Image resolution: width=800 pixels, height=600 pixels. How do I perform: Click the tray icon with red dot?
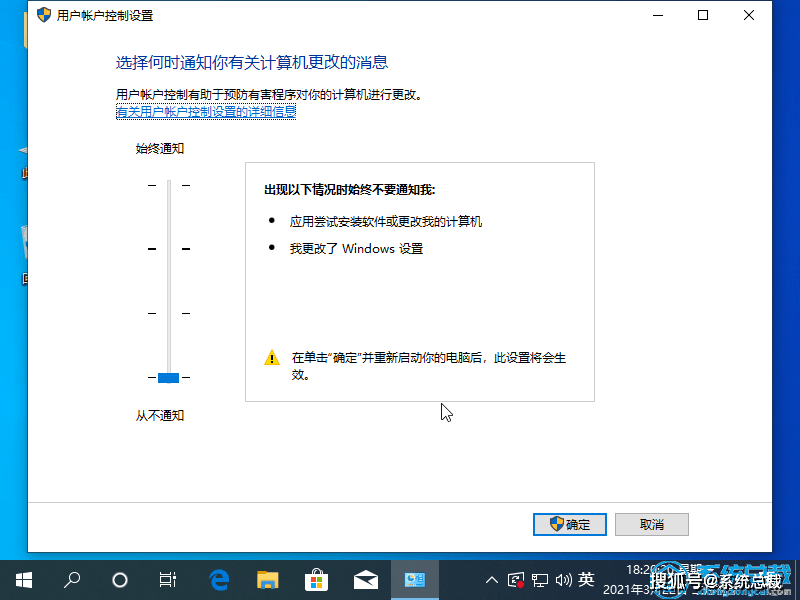pyautogui.click(x=516, y=580)
